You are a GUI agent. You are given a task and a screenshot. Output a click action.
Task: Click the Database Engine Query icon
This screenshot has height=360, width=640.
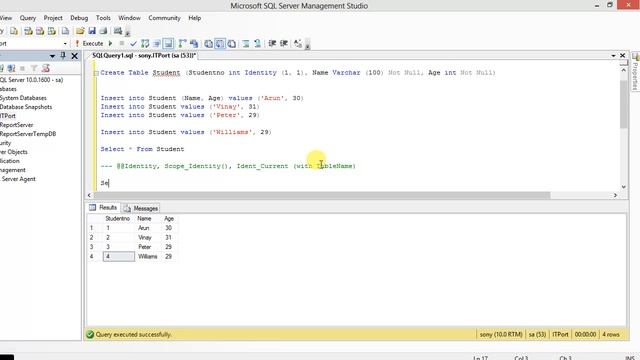pyautogui.click(x=14, y=31)
